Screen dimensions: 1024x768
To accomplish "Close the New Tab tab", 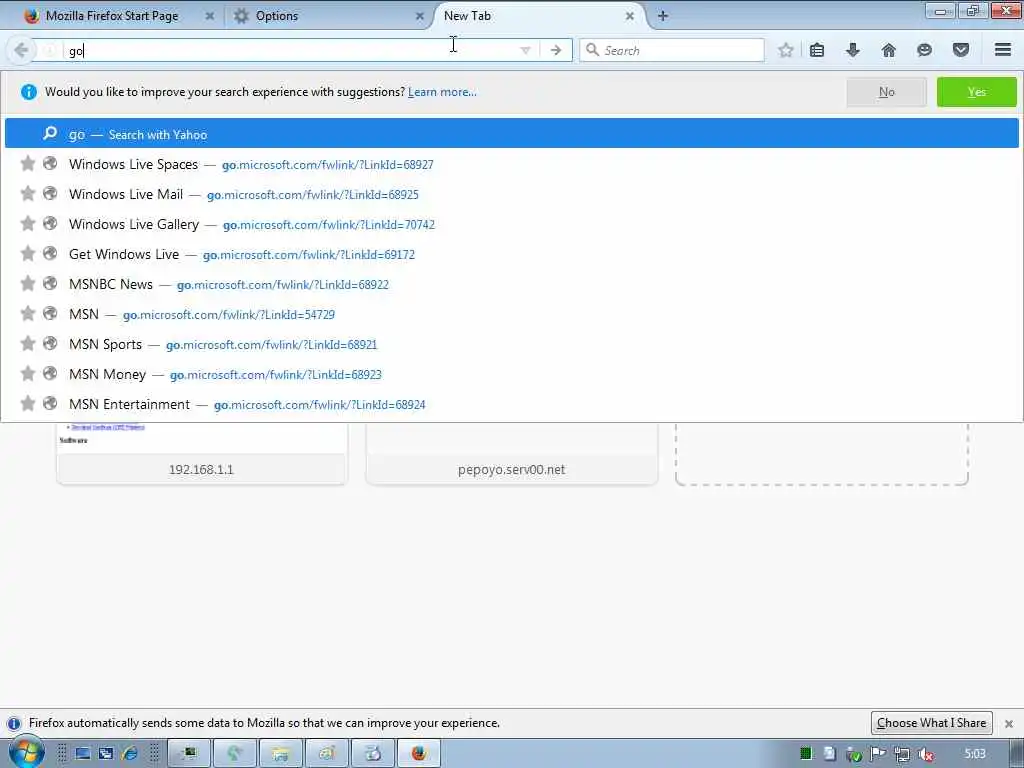I will click(630, 16).
